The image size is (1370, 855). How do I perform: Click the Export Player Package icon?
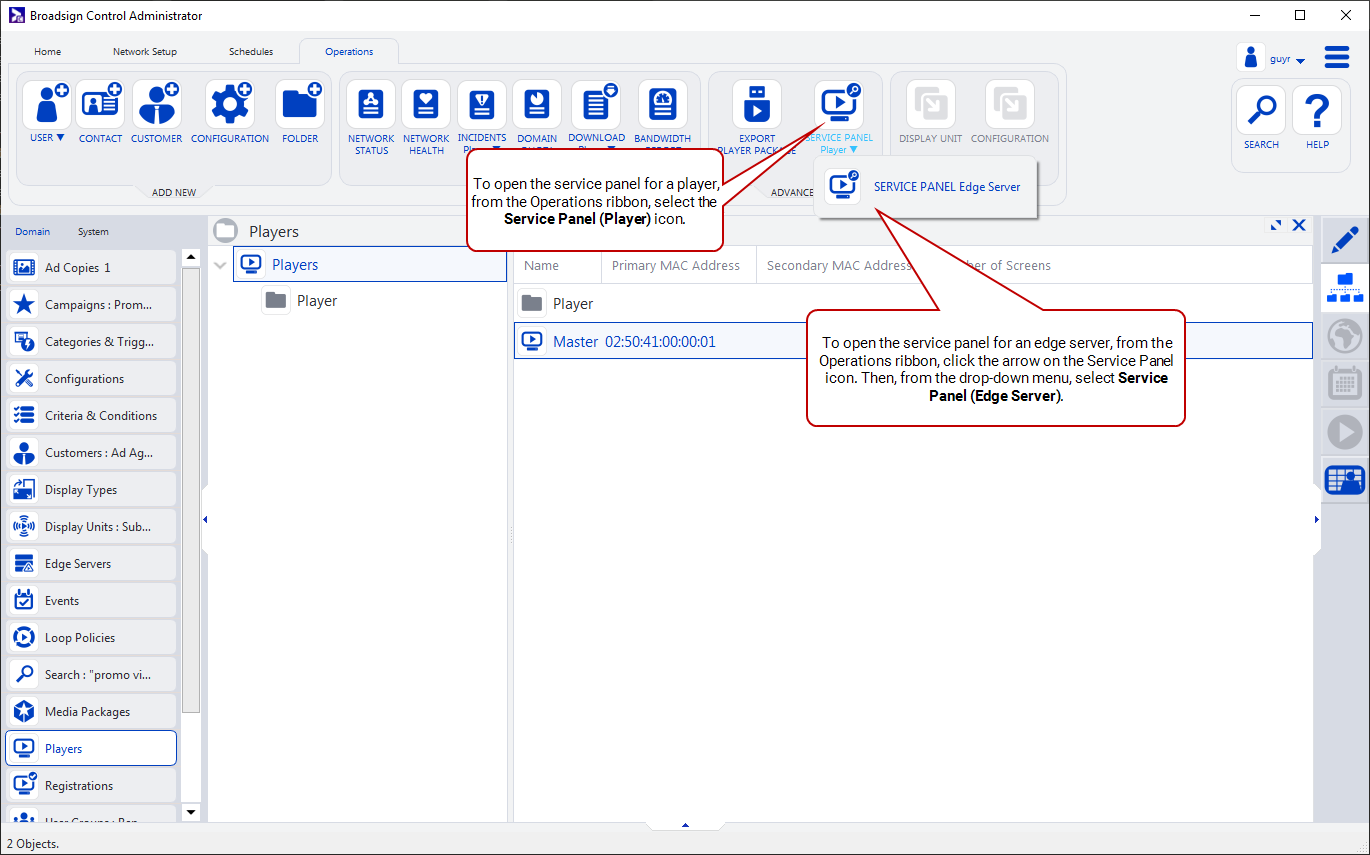pos(757,106)
